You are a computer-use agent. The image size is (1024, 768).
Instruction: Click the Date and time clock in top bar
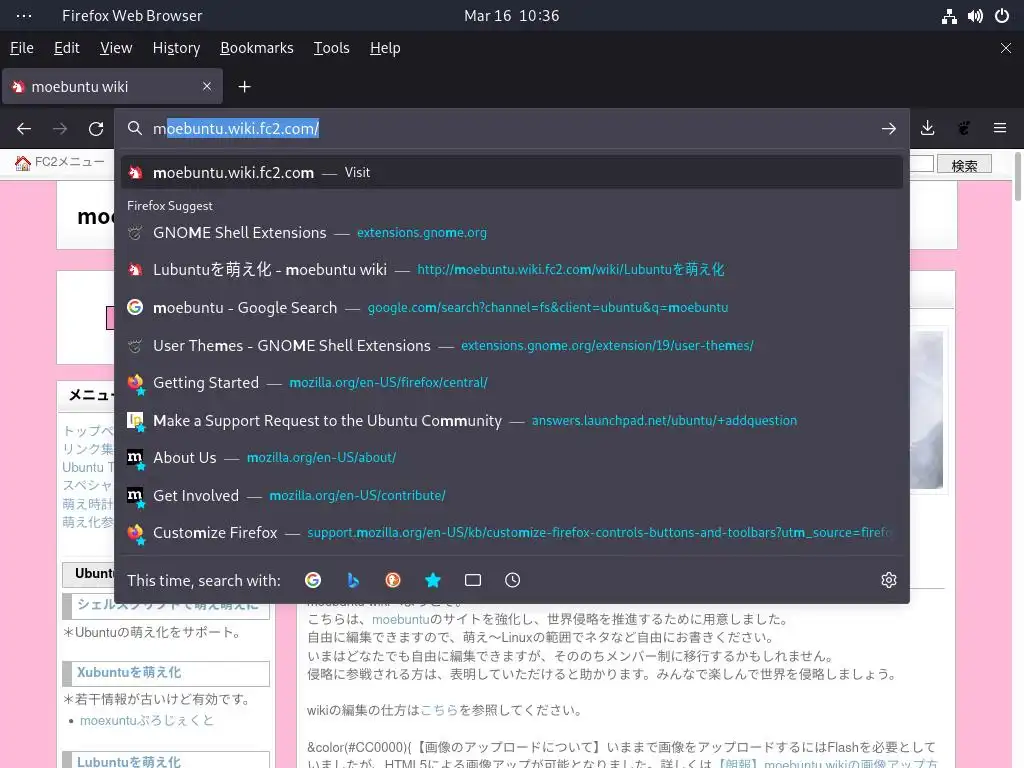coord(511,16)
